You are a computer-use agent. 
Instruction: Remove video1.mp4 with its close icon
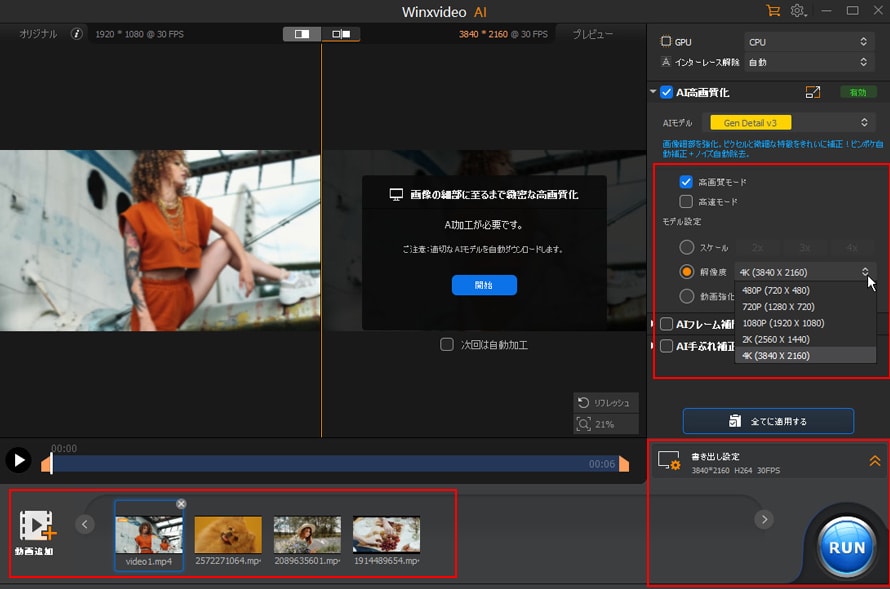181,504
